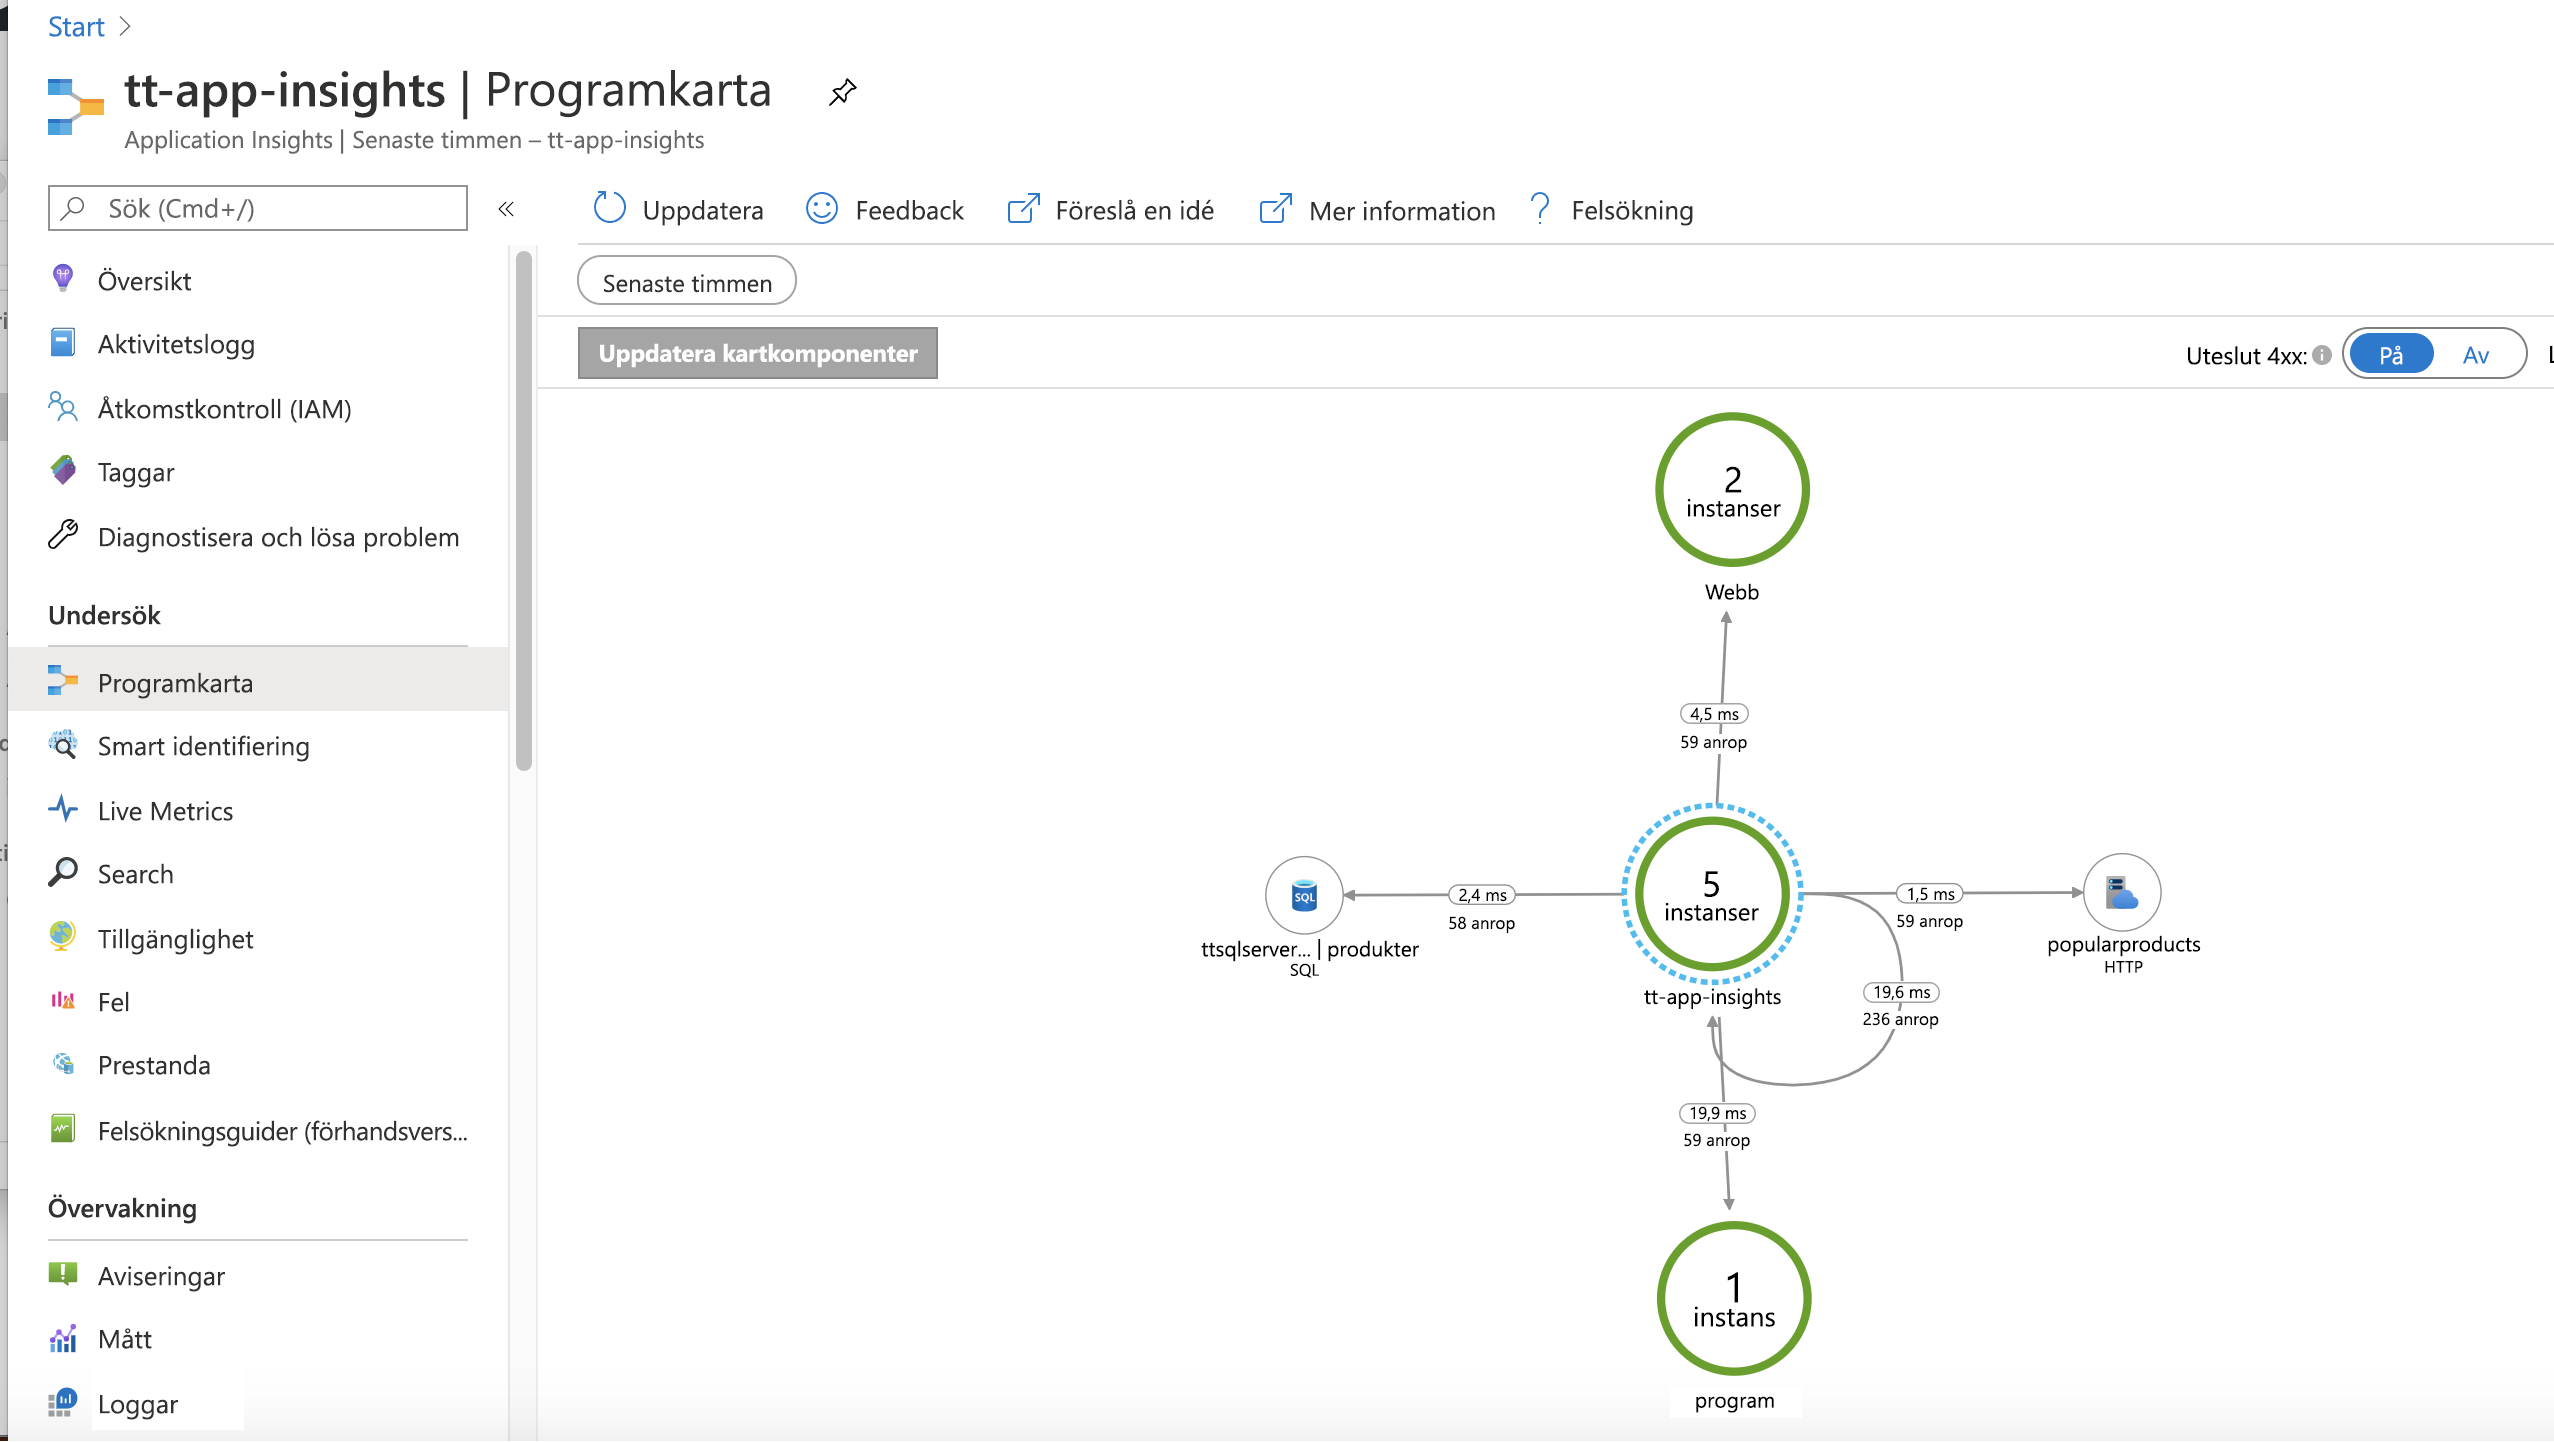Open Programkarta in the sidebar menu
Viewport: 2554px width, 1442px height.
click(258, 682)
